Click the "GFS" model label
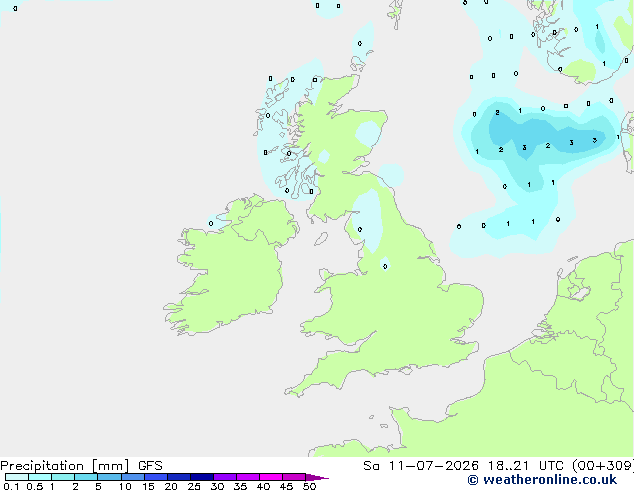634x490 pixels. 150,466
